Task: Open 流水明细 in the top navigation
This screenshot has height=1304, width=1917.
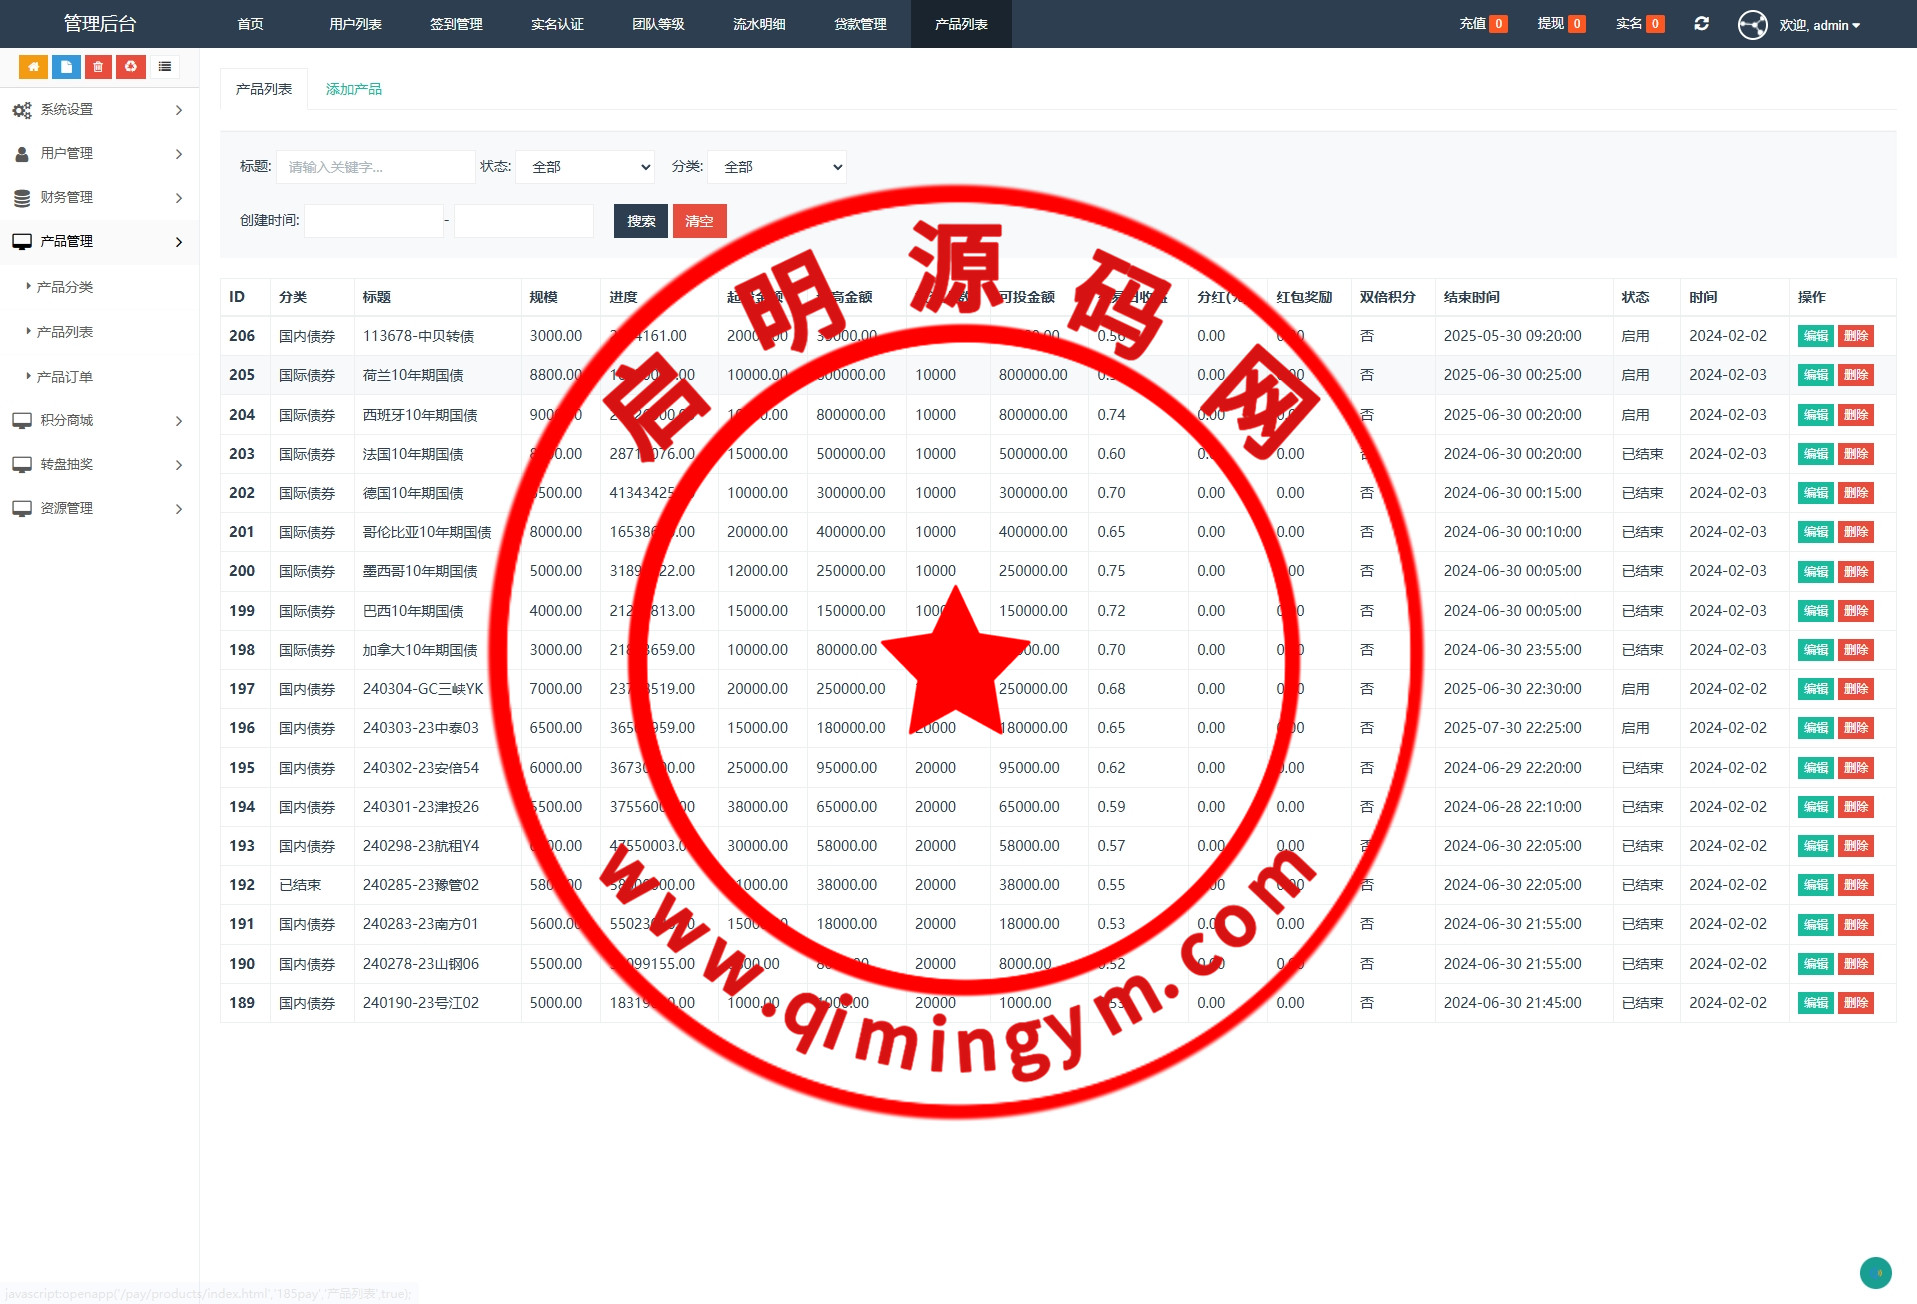Action: (x=759, y=24)
